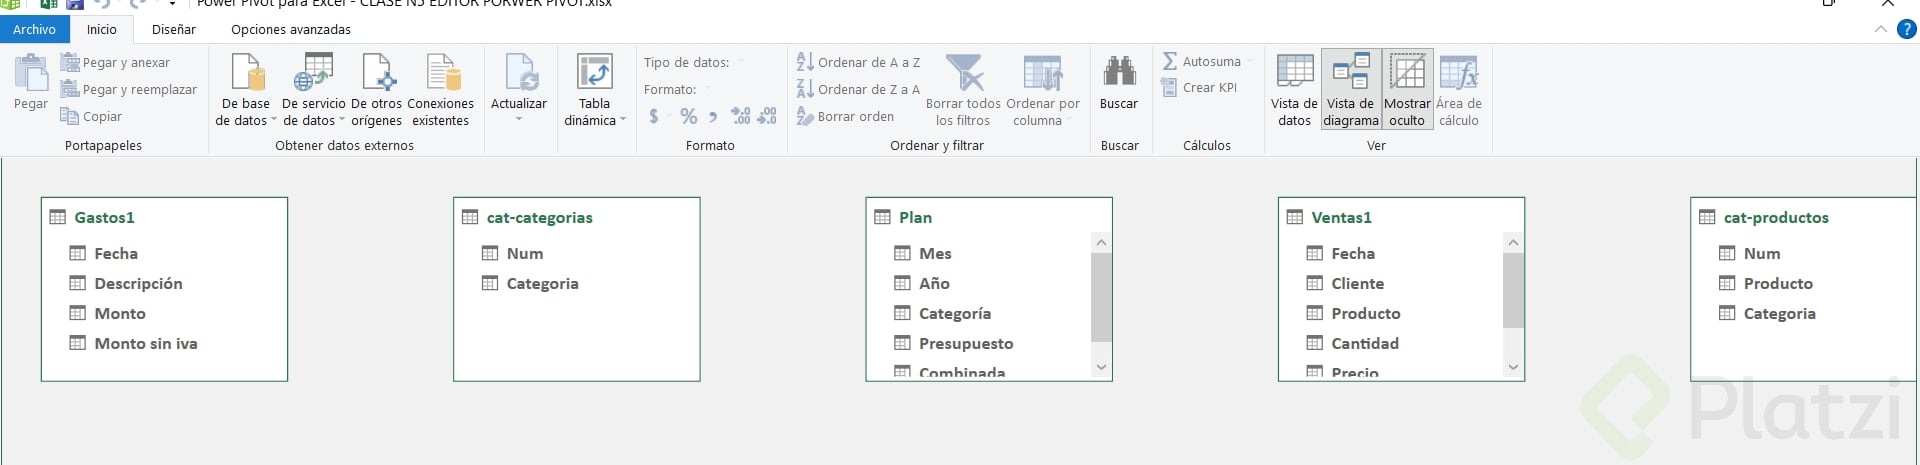This screenshot has width=1920, height=465.
Task: Open the Archivo menu tab
Action: pyautogui.click(x=34, y=29)
